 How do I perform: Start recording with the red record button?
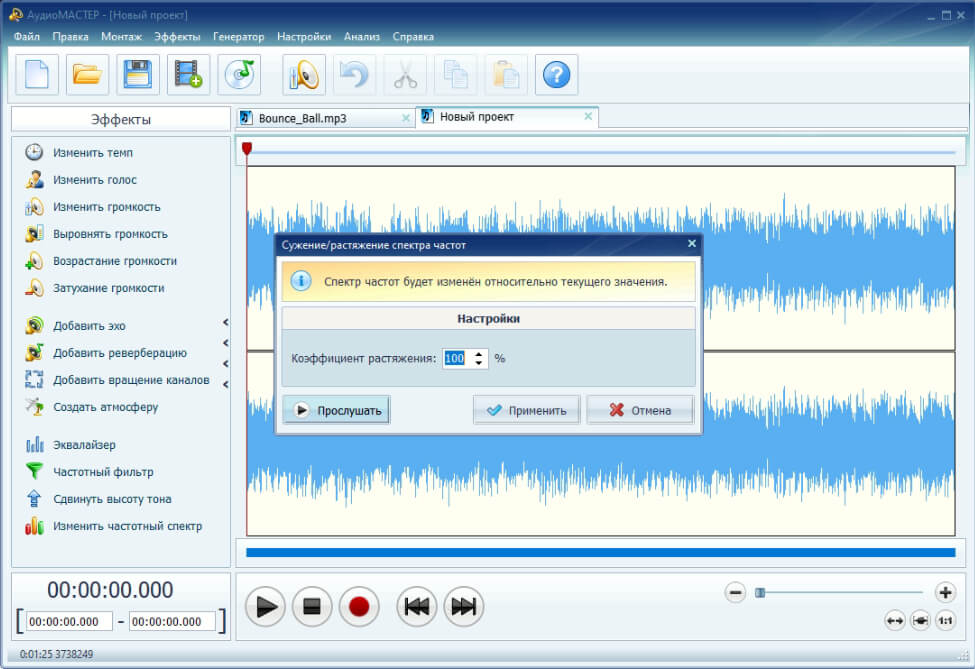[359, 606]
